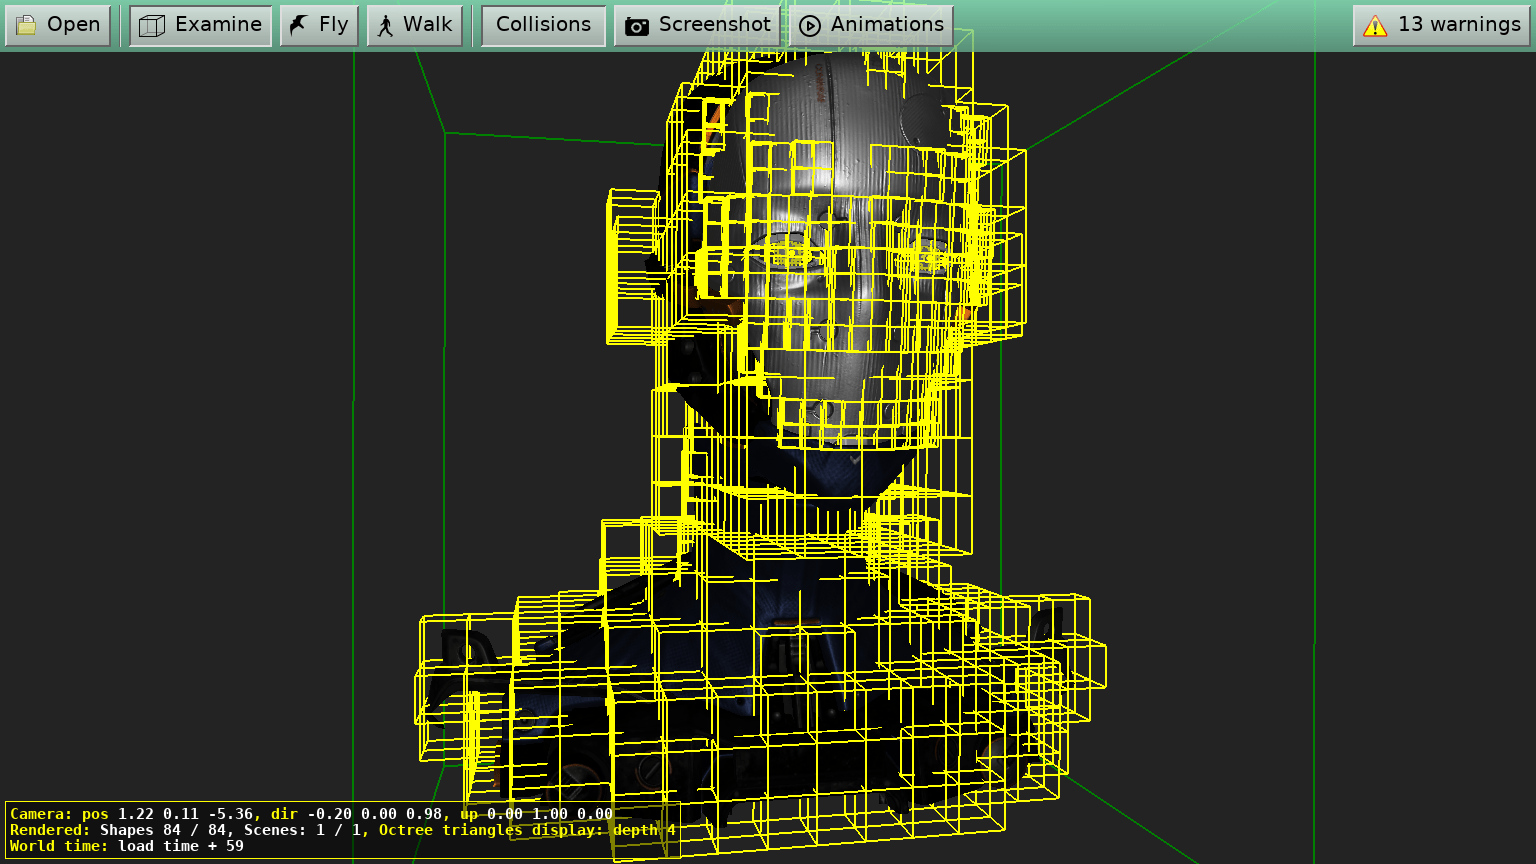Click Examine on the top toolbar

199,24
